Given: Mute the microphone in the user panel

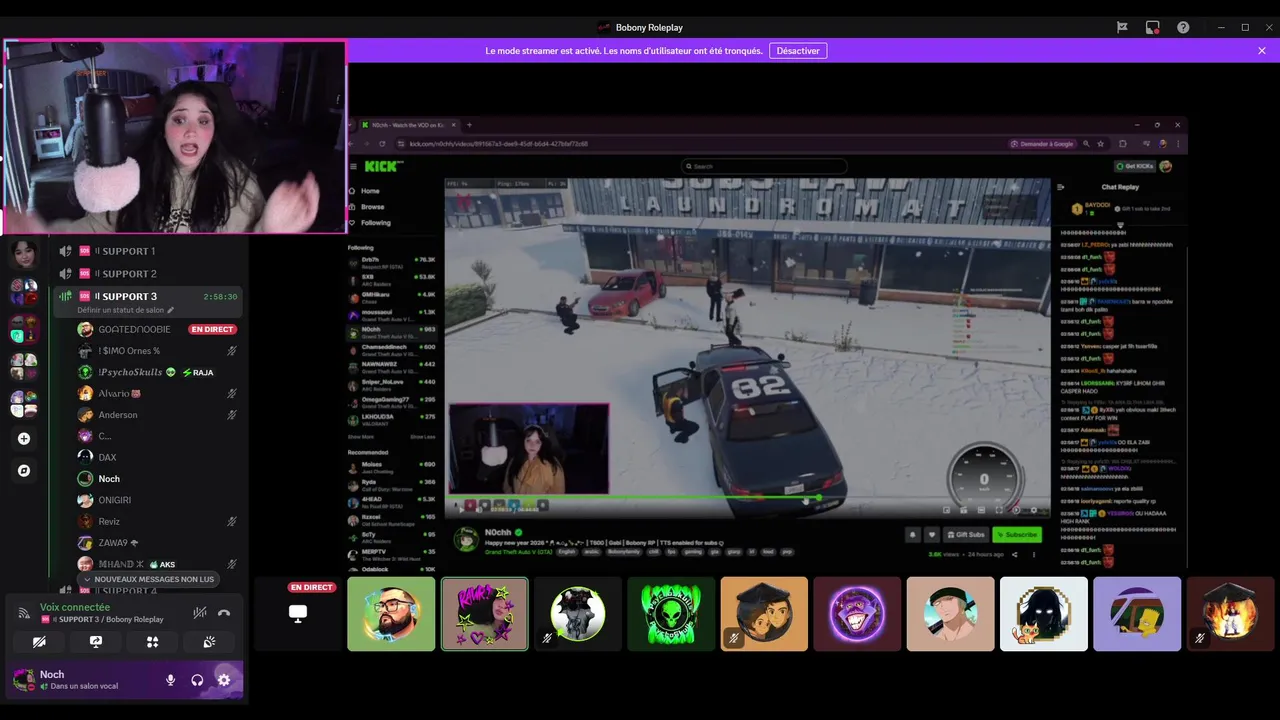Looking at the screenshot, I should pos(170,680).
